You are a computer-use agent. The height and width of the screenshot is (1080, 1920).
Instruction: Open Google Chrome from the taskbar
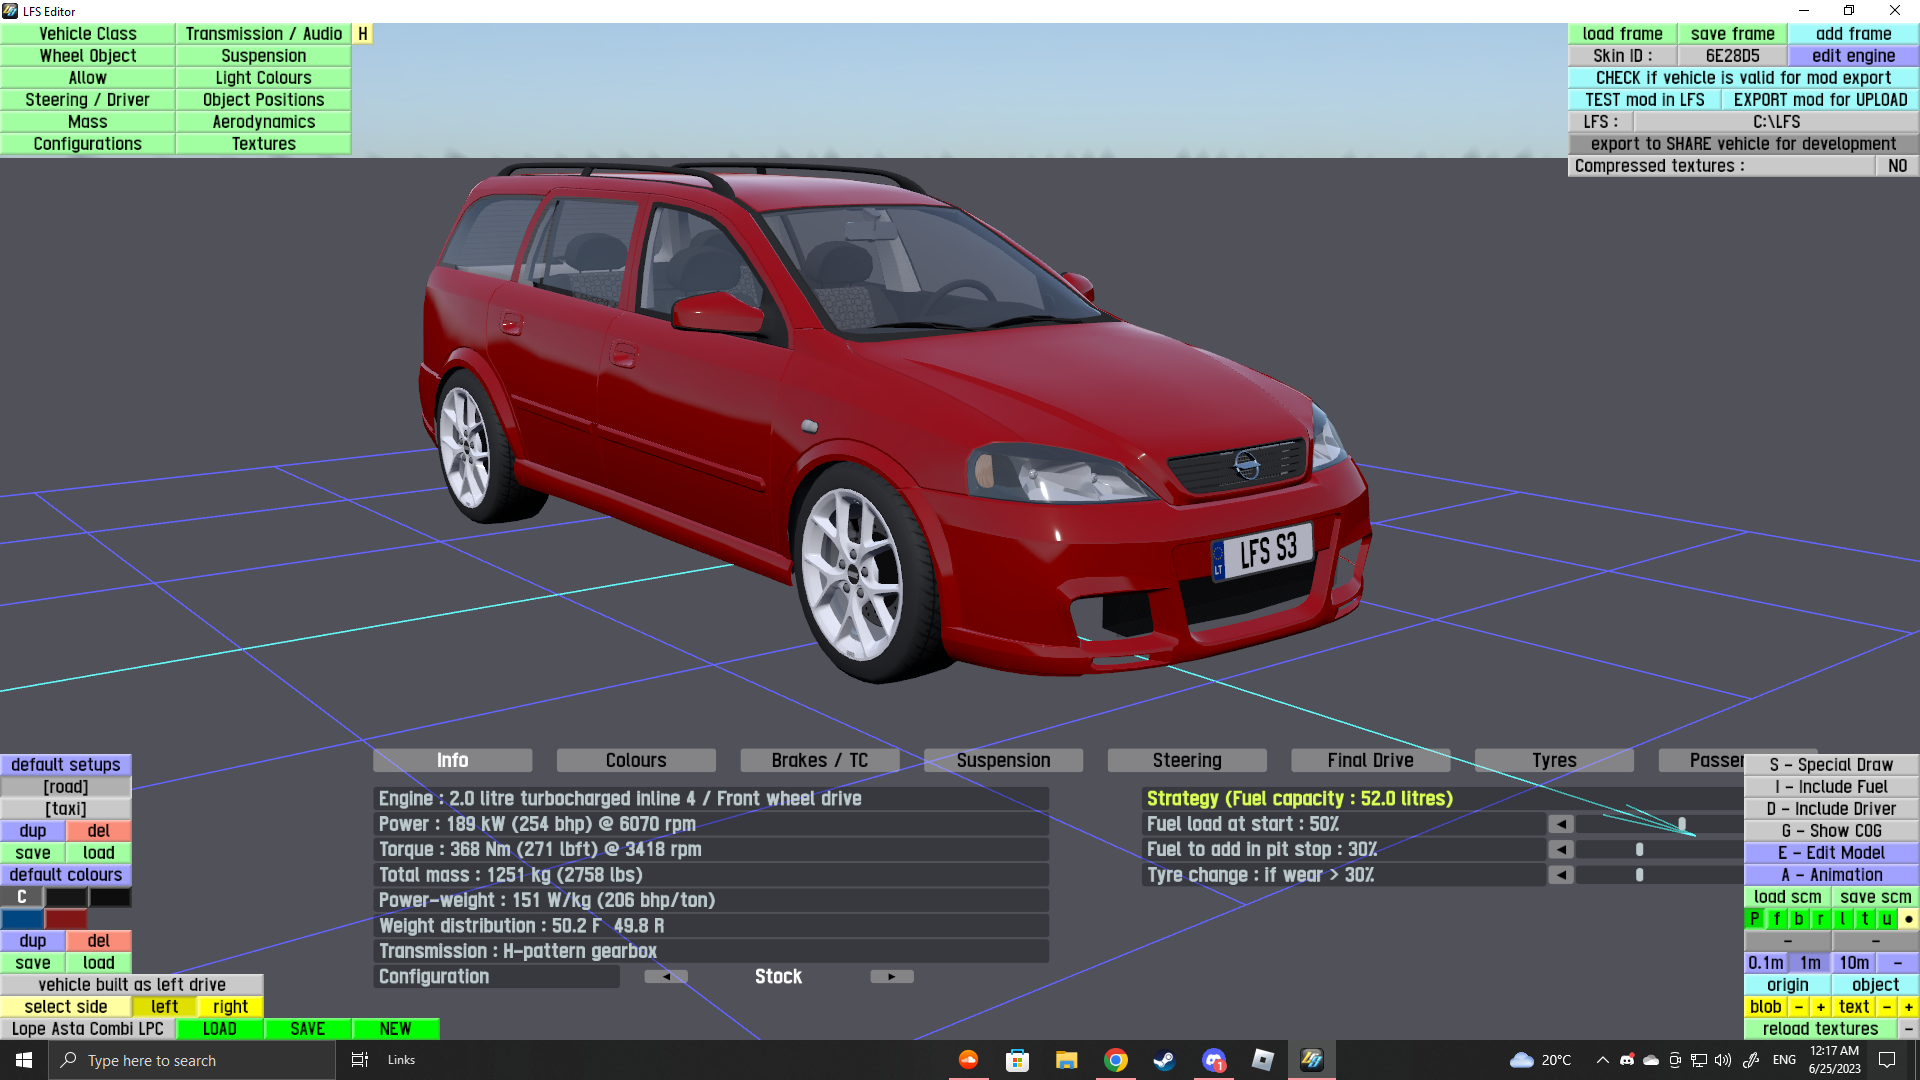coord(1115,1060)
